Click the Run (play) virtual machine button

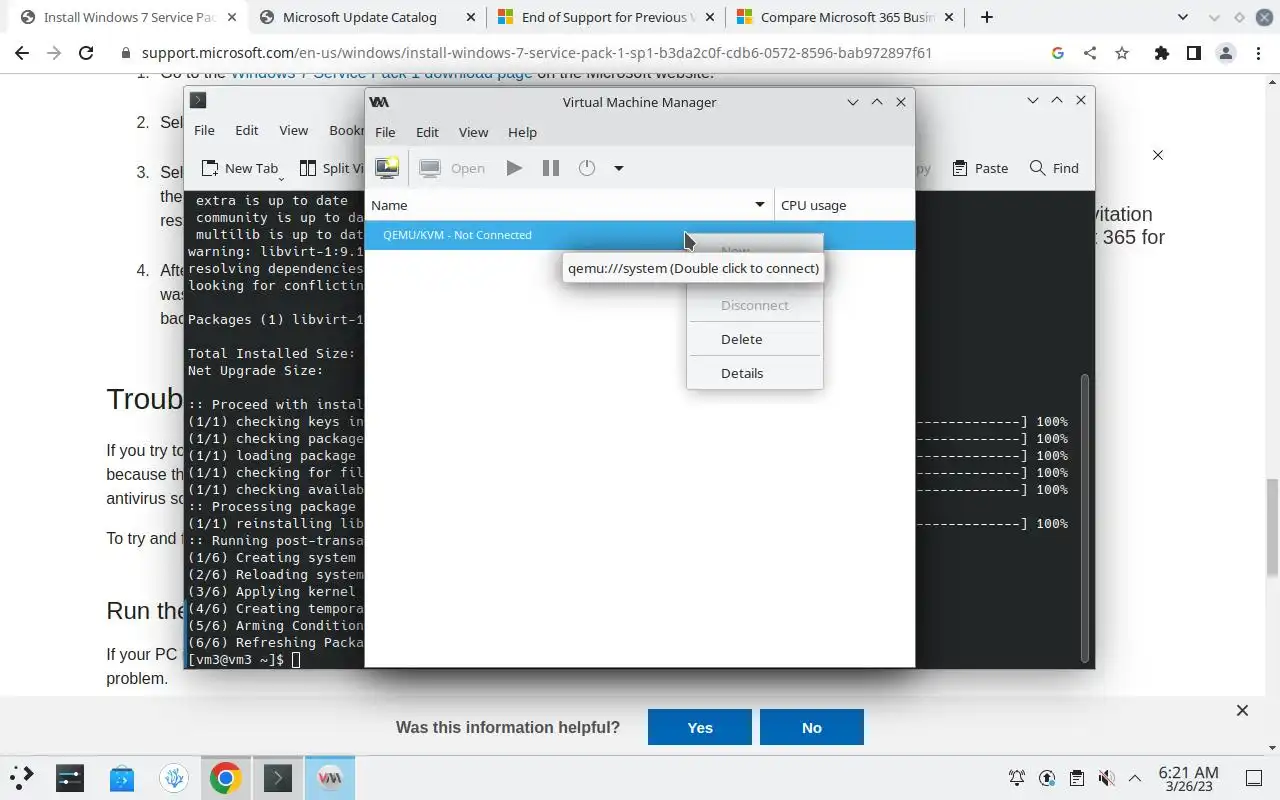[x=514, y=168]
